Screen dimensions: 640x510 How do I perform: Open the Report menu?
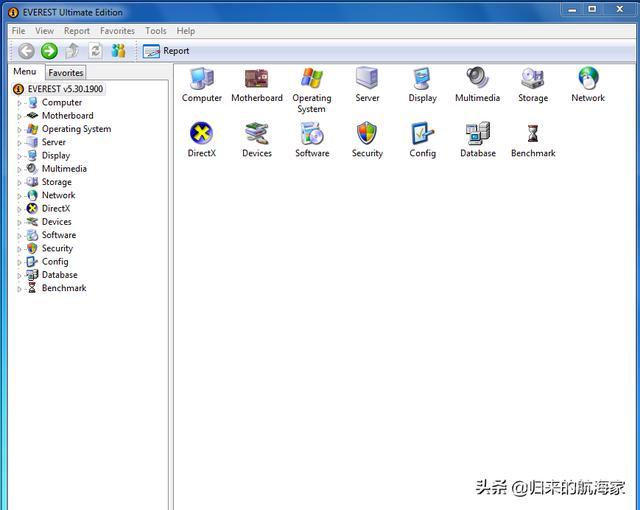coord(77,31)
